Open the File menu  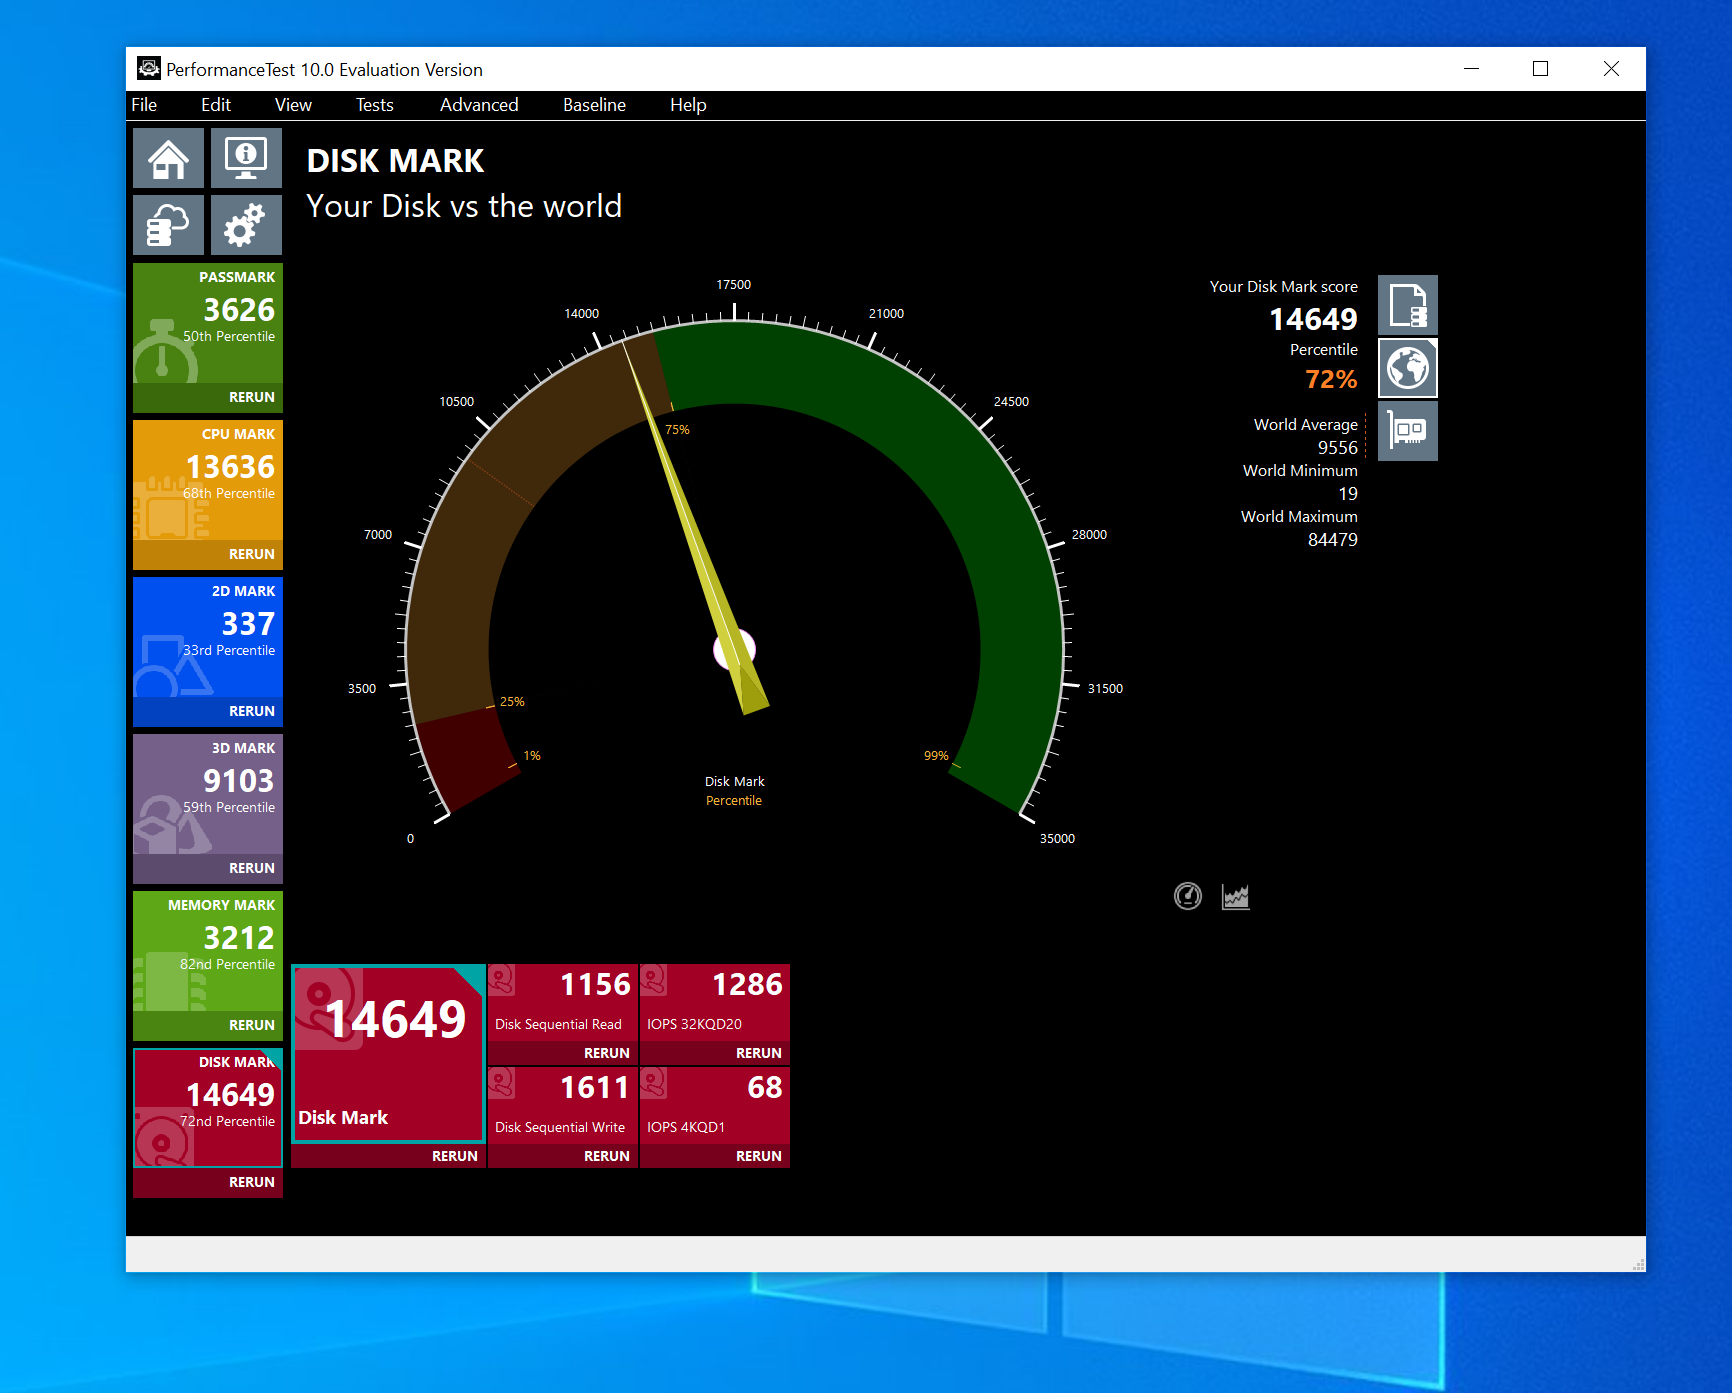(x=144, y=105)
